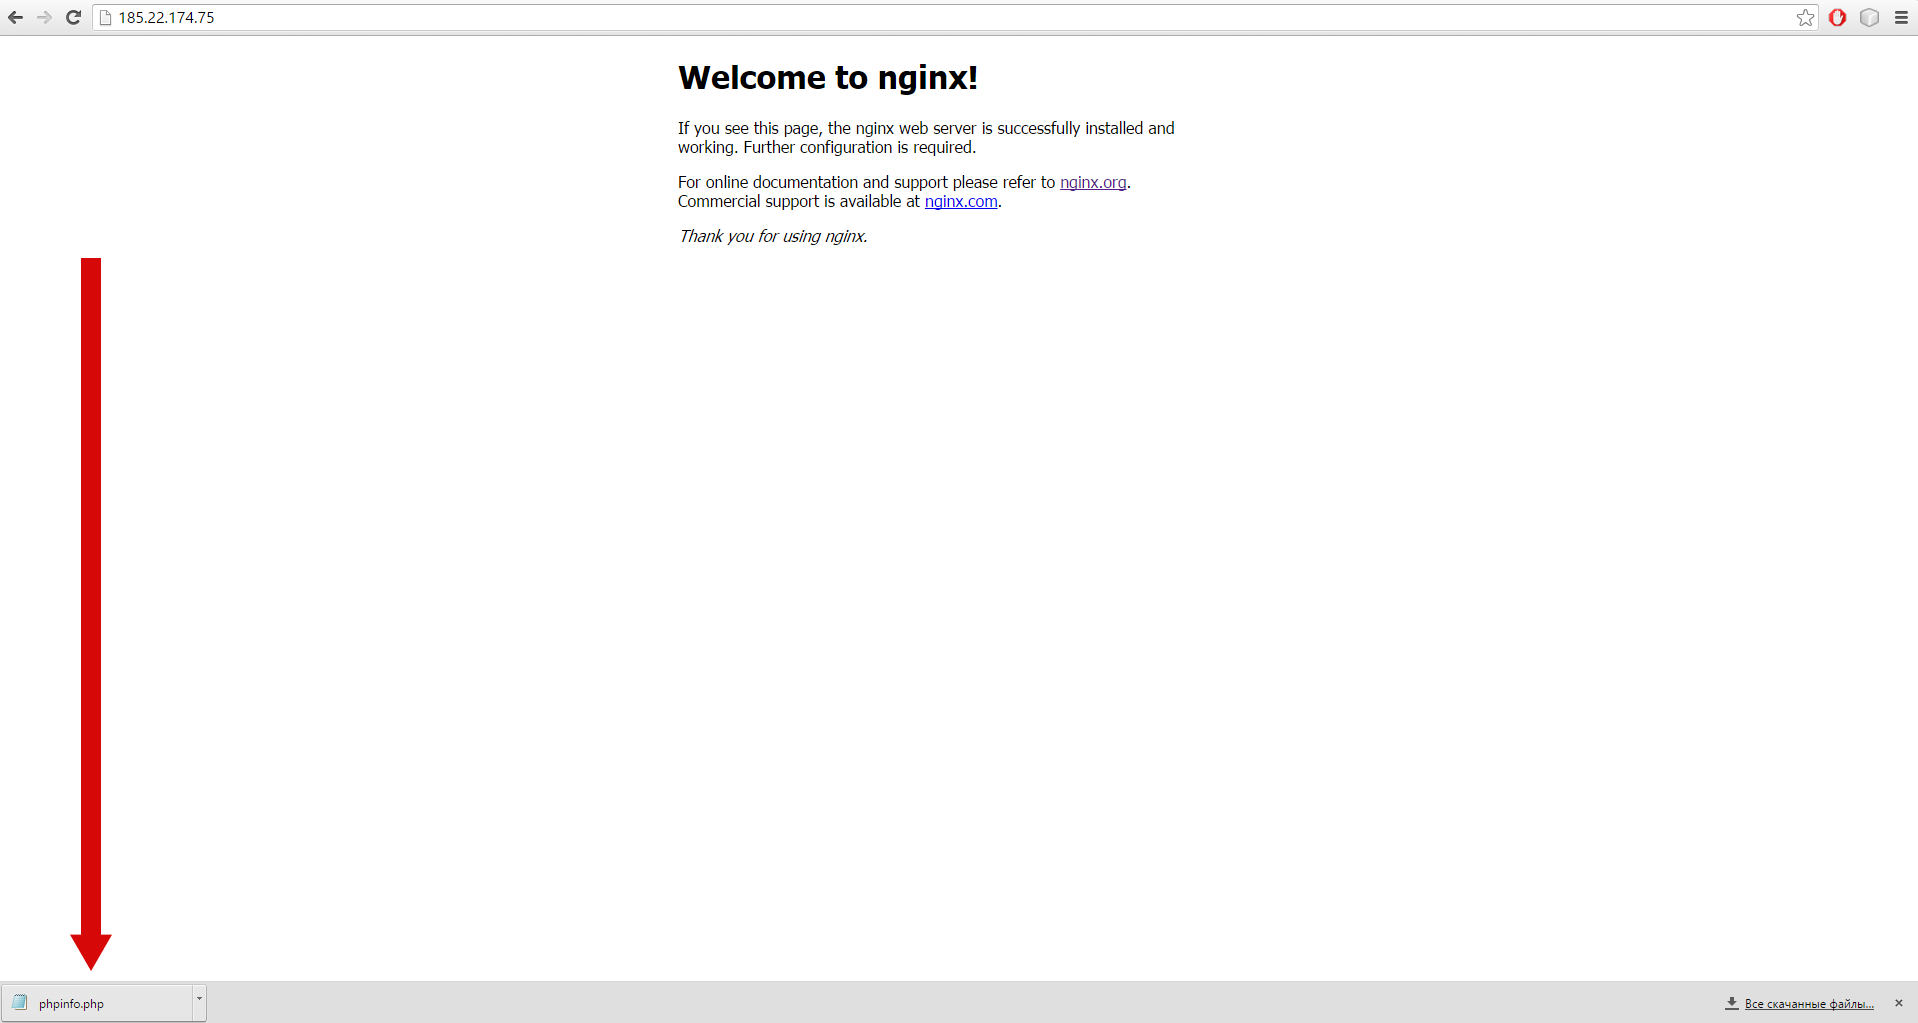Open the nginx.com commercial support link

961,201
